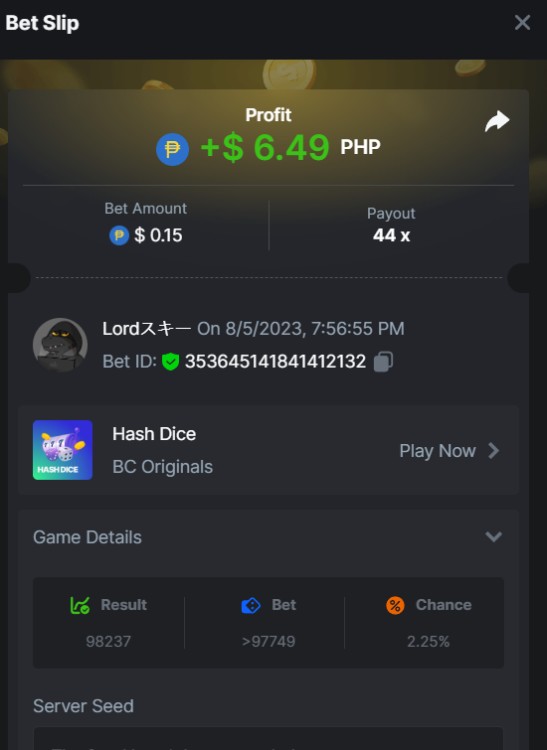Collapse the Game Details section chevron
Image resolution: width=547 pixels, height=750 pixels.
[x=493, y=537]
